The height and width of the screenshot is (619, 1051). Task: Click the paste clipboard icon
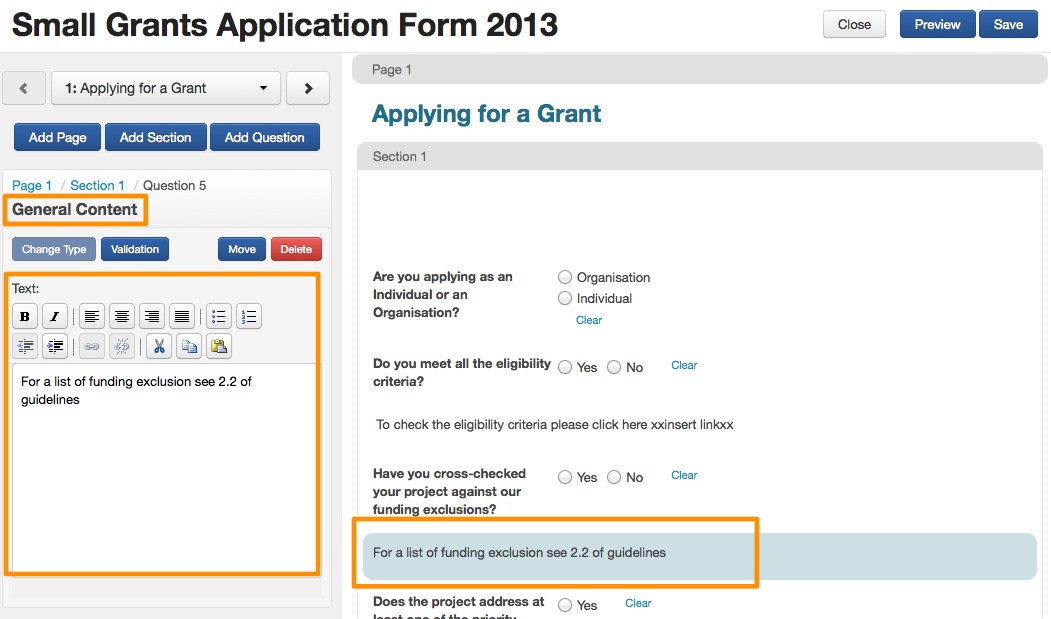[x=219, y=346]
